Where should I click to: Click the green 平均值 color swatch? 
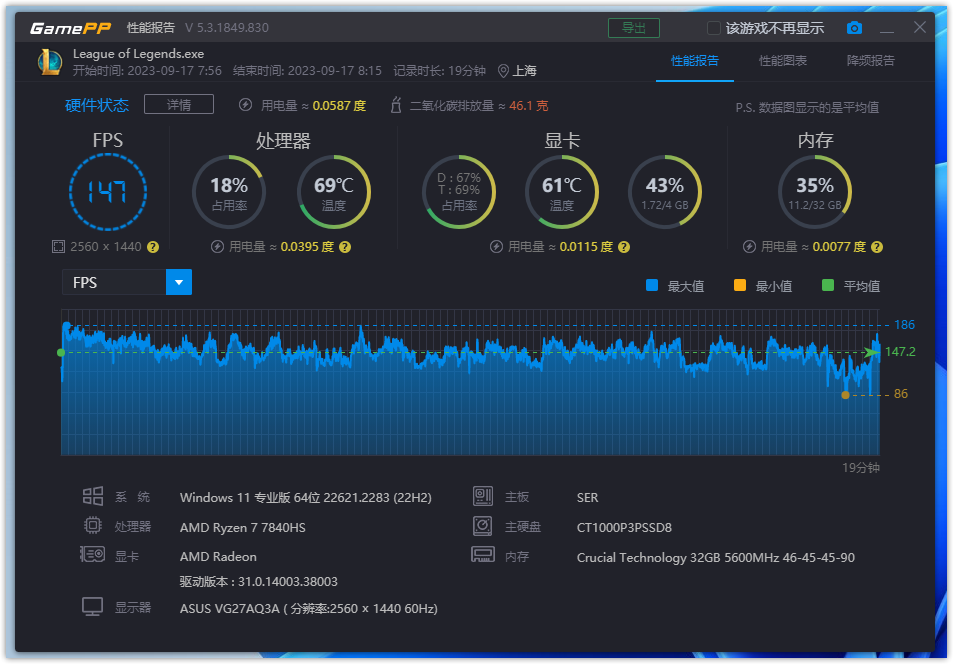click(x=828, y=285)
